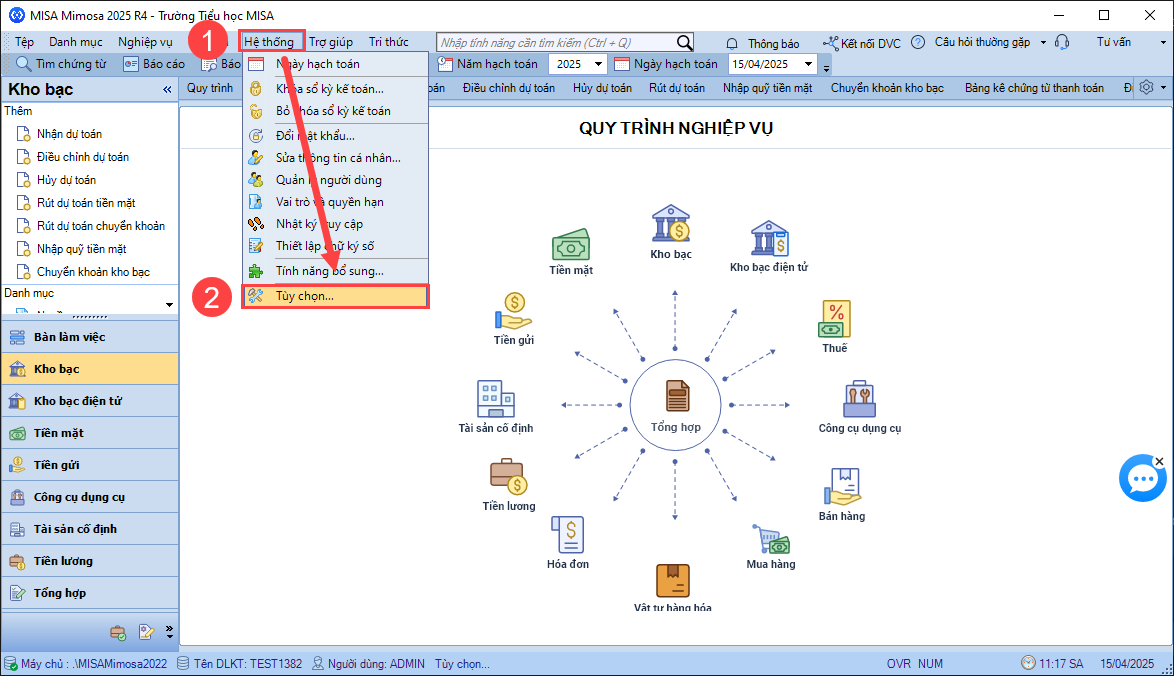Switch to Chuyển khoản kho bạc tab
This screenshot has width=1174, height=676.
(x=887, y=88)
